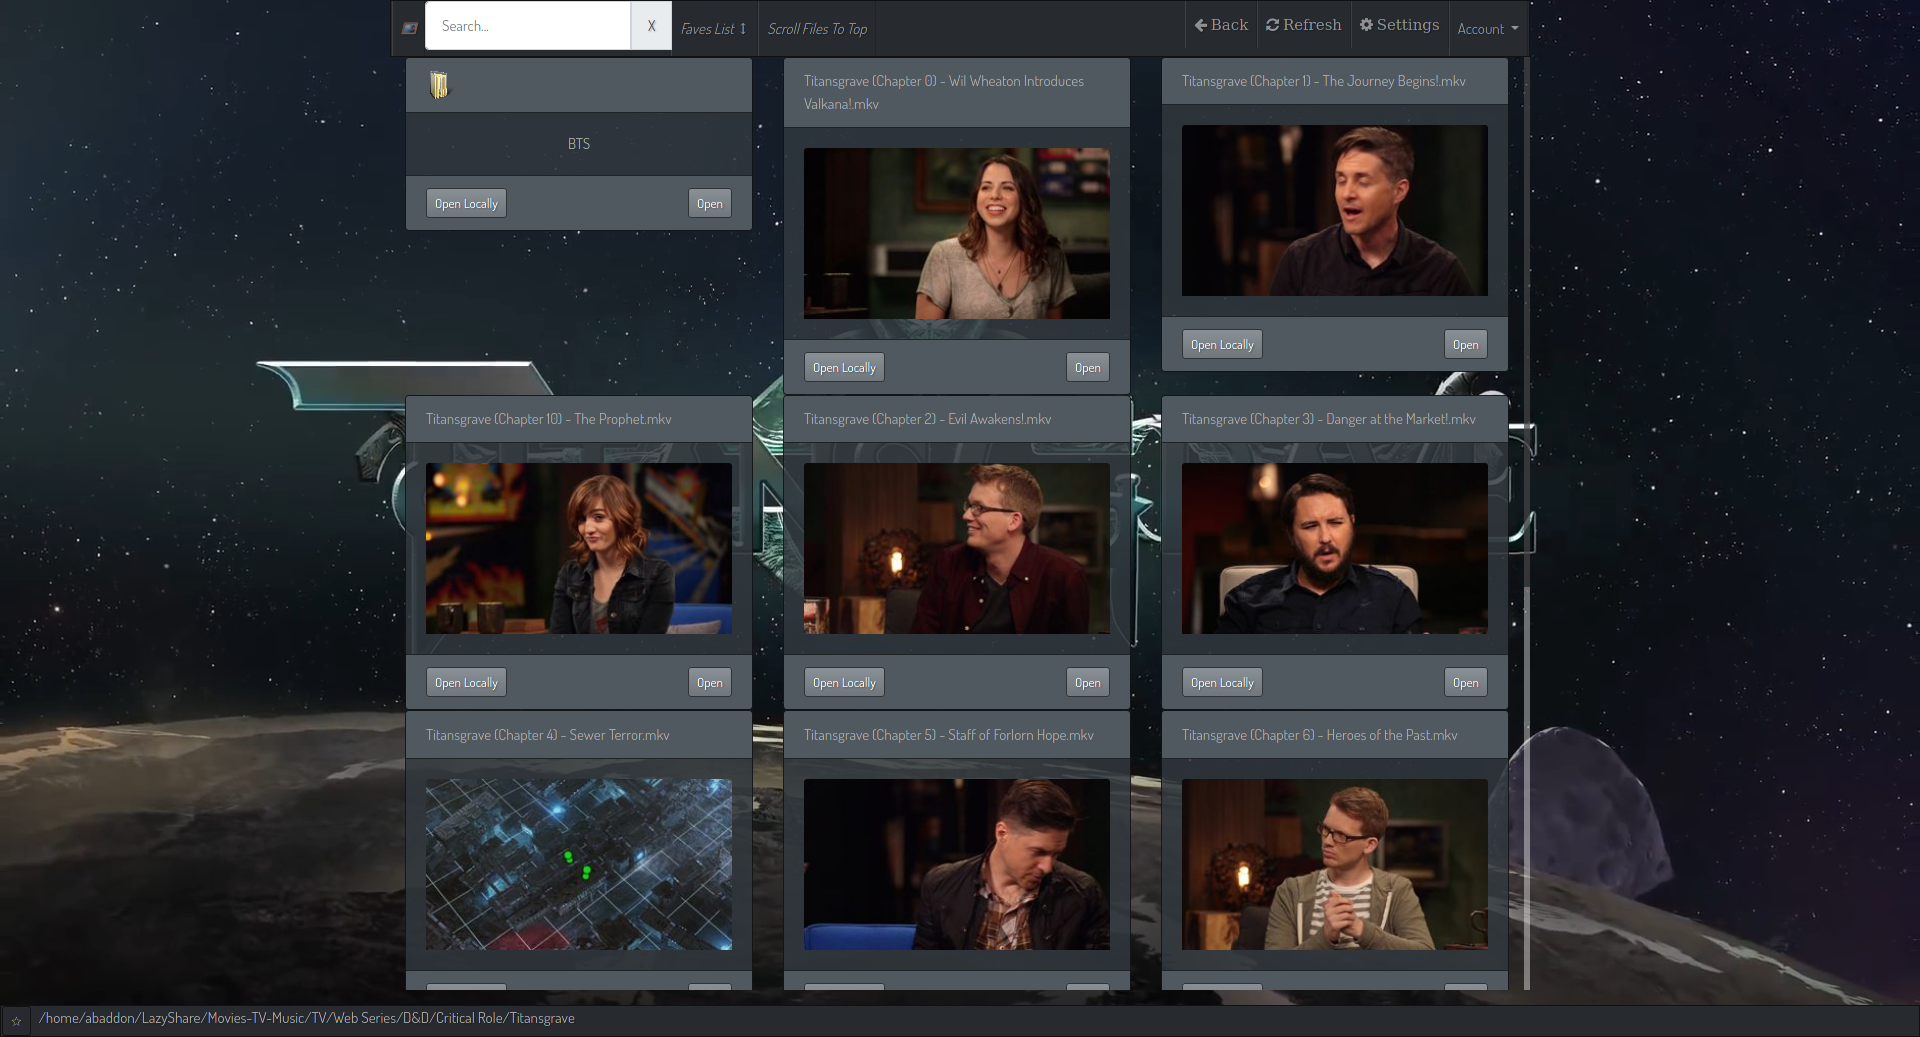Open Chapter 1 The Journey Begins thumbnail
This screenshot has width=1920, height=1037.
click(x=1335, y=210)
